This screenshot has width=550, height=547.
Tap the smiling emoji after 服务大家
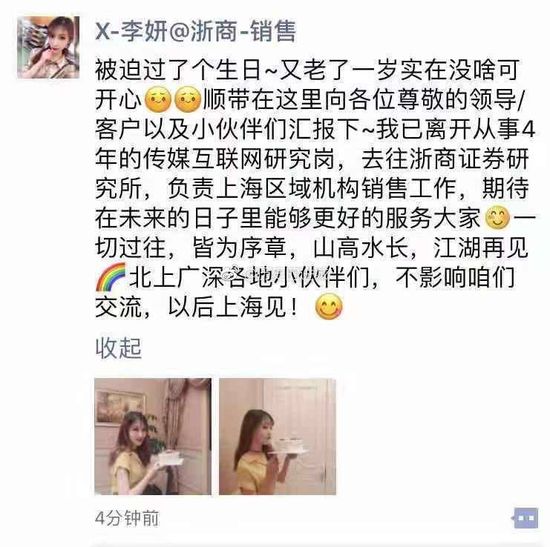tap(497, 218)
